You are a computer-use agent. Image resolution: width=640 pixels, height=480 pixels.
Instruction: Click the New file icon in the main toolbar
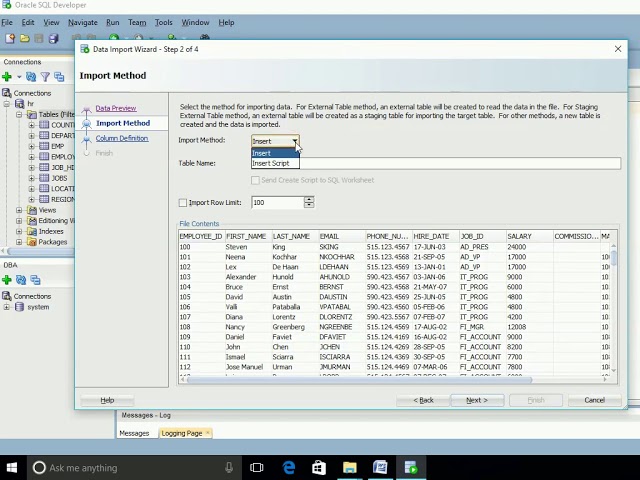pos(10,38)
